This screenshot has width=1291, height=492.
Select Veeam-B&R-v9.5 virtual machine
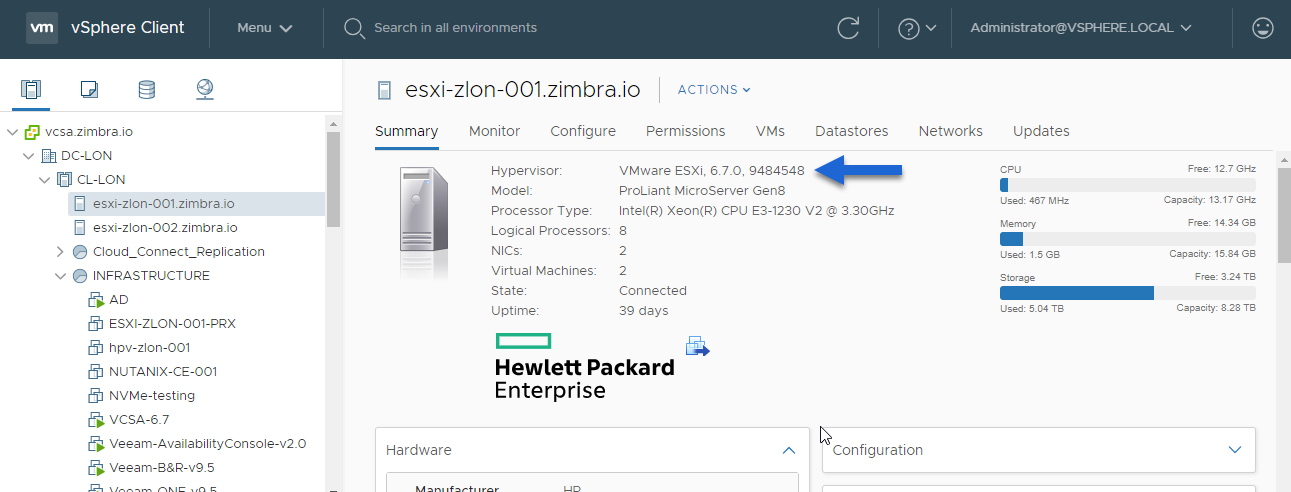tap(162, 468)
